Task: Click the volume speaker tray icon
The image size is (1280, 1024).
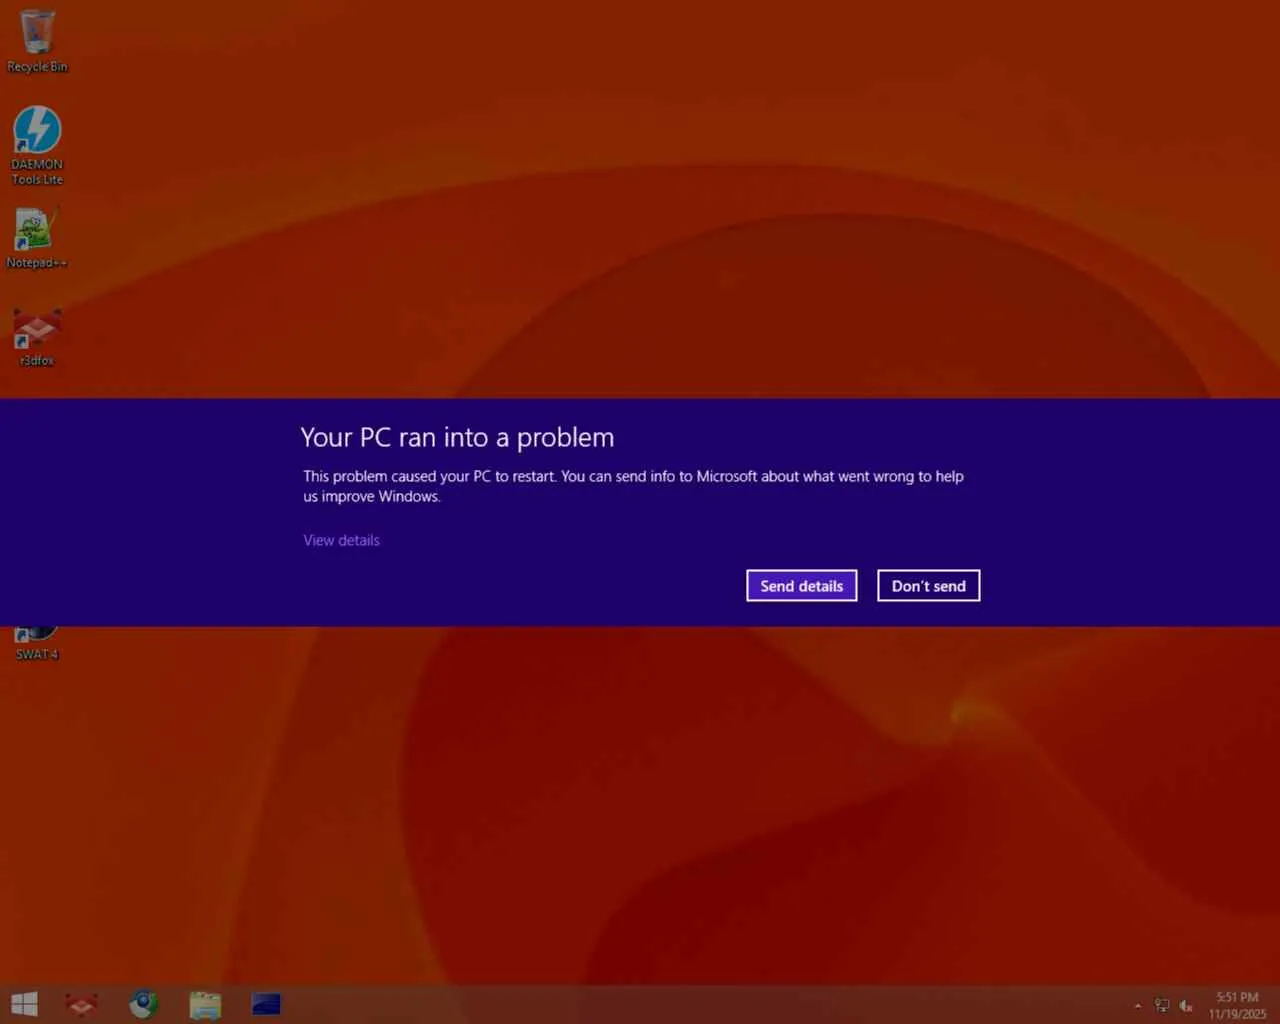Action: click(1186, 1005)
